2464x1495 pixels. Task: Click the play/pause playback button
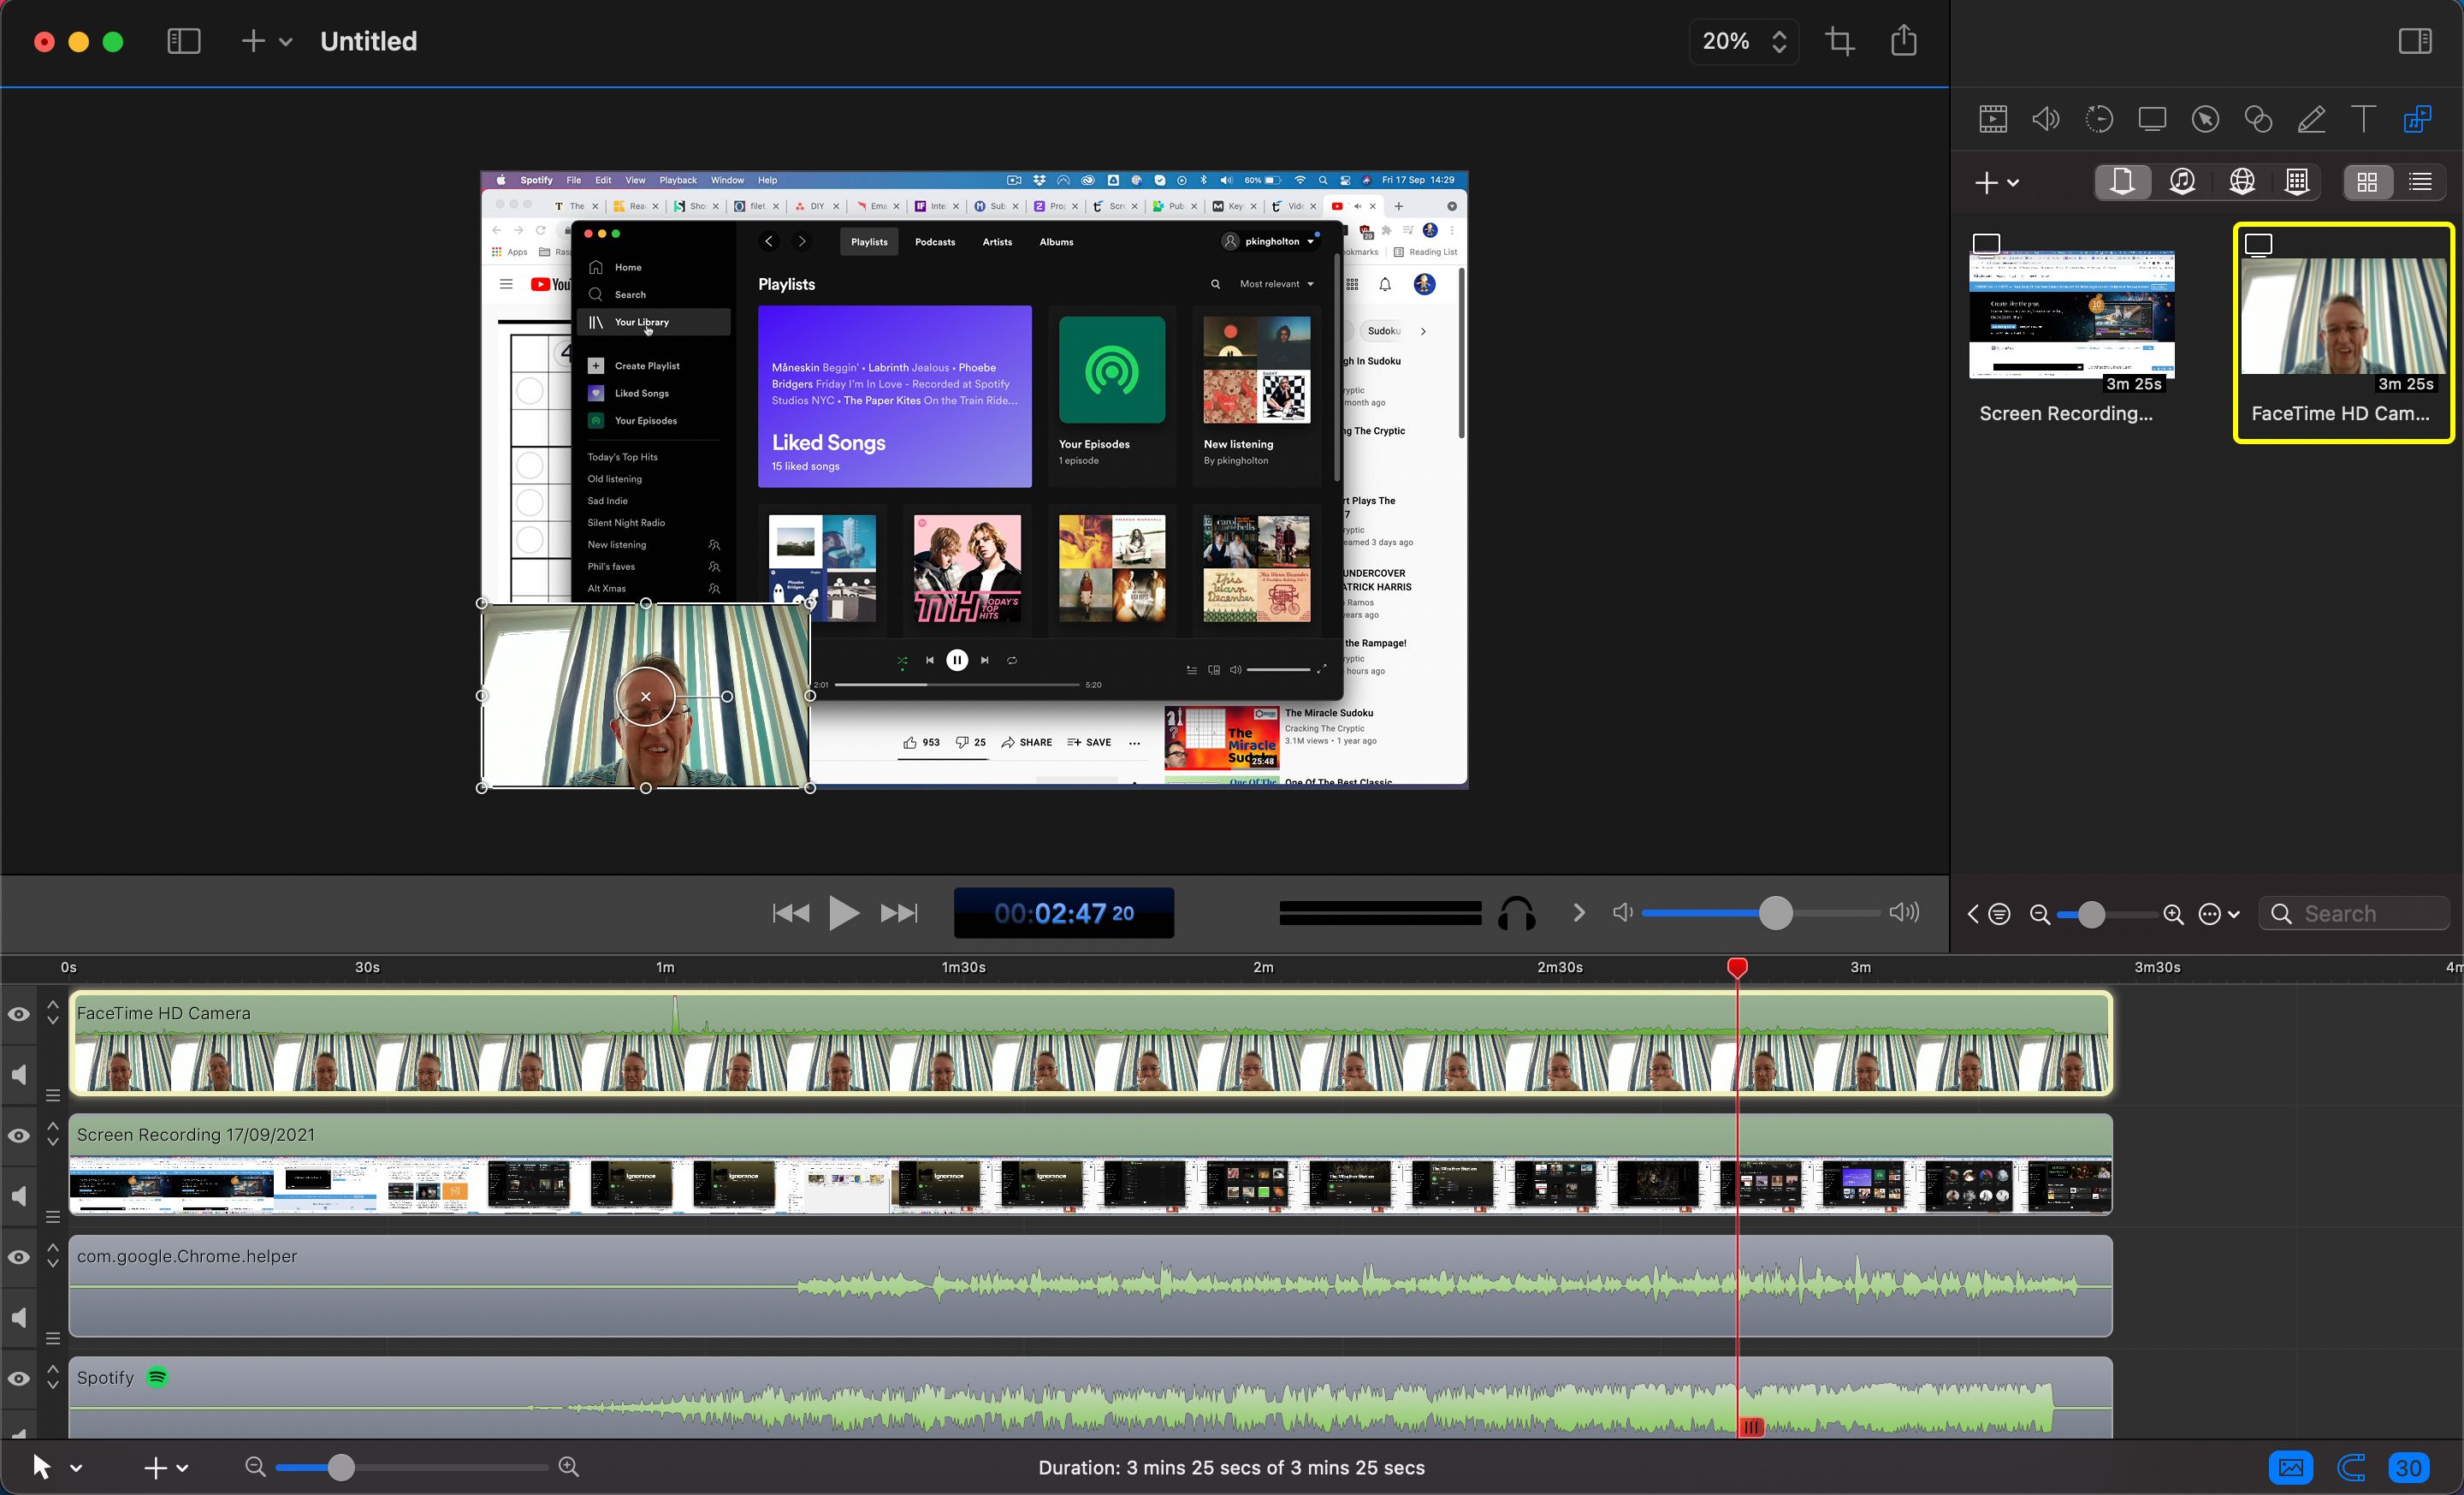point(843,911)
